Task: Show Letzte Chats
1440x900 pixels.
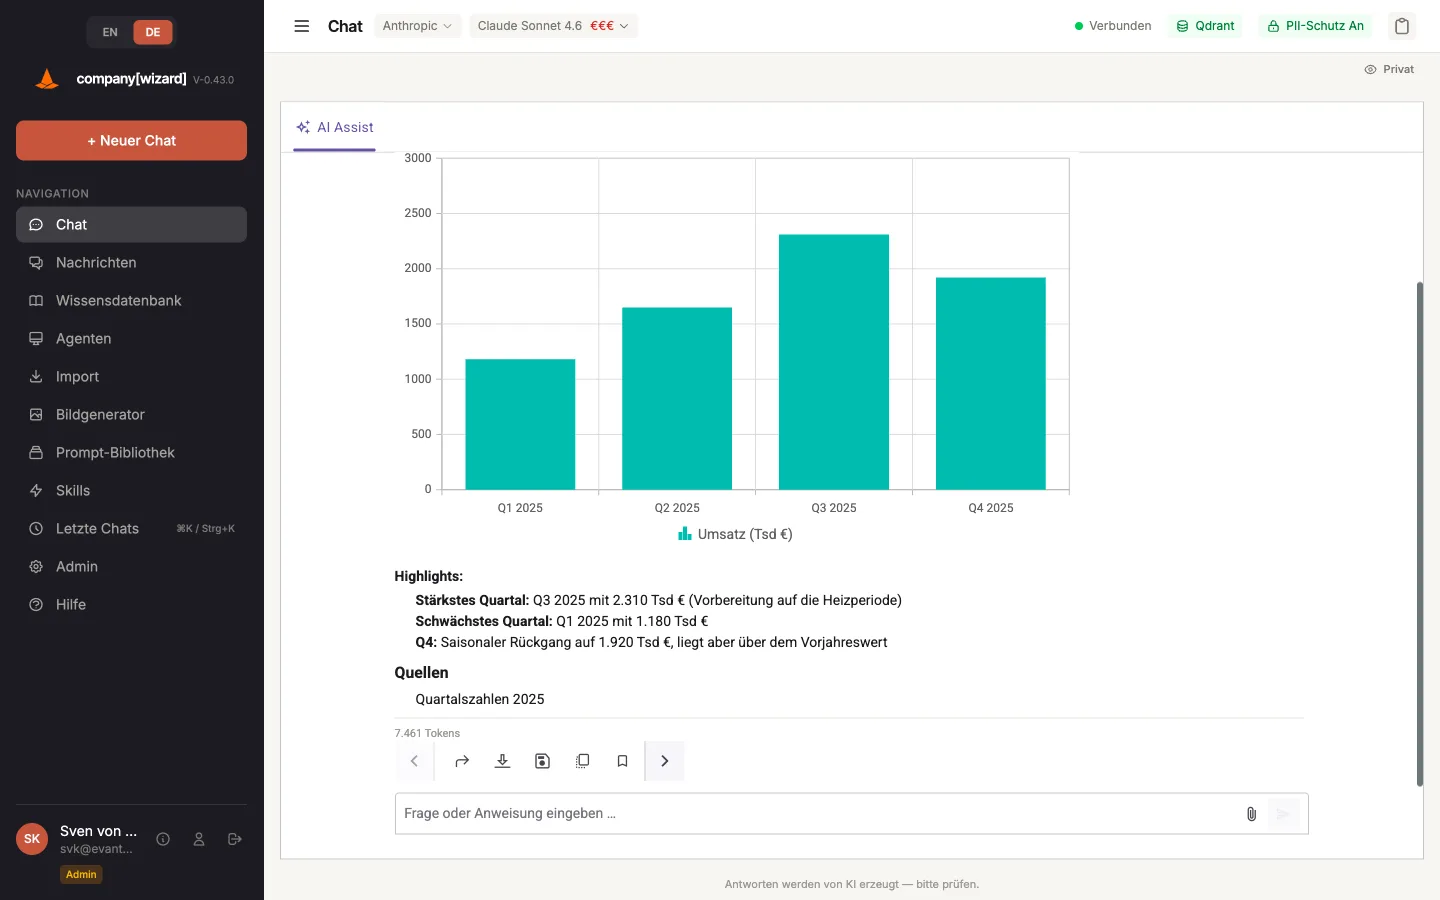Action: point(131,529)
